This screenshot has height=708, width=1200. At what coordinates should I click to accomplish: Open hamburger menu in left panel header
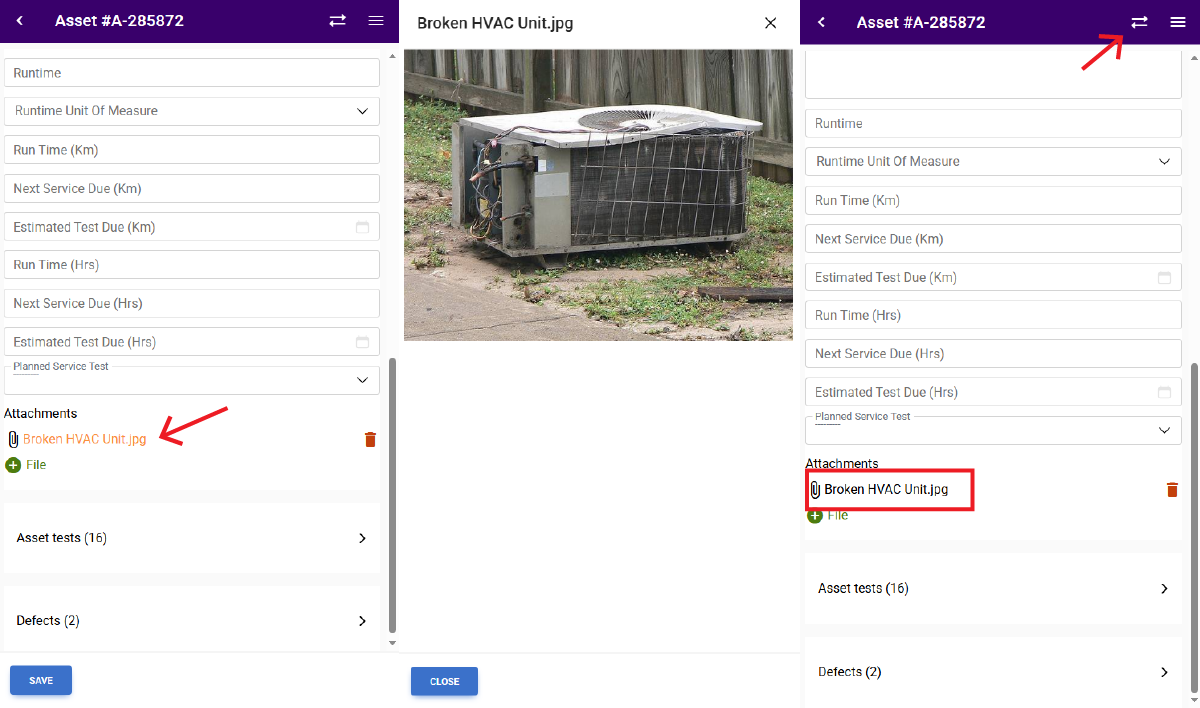point(376,21)
